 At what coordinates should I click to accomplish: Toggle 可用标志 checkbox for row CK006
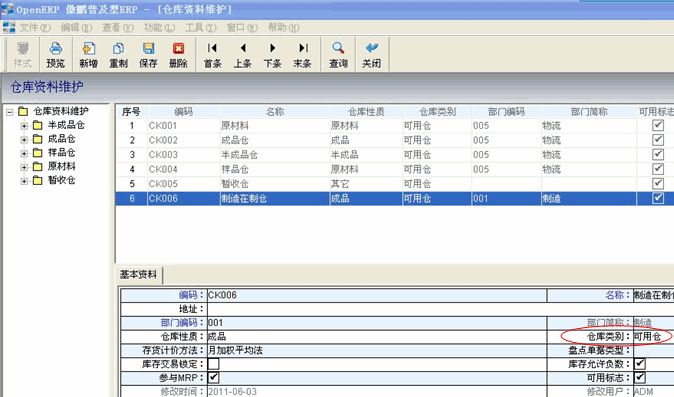pos(658,198)
